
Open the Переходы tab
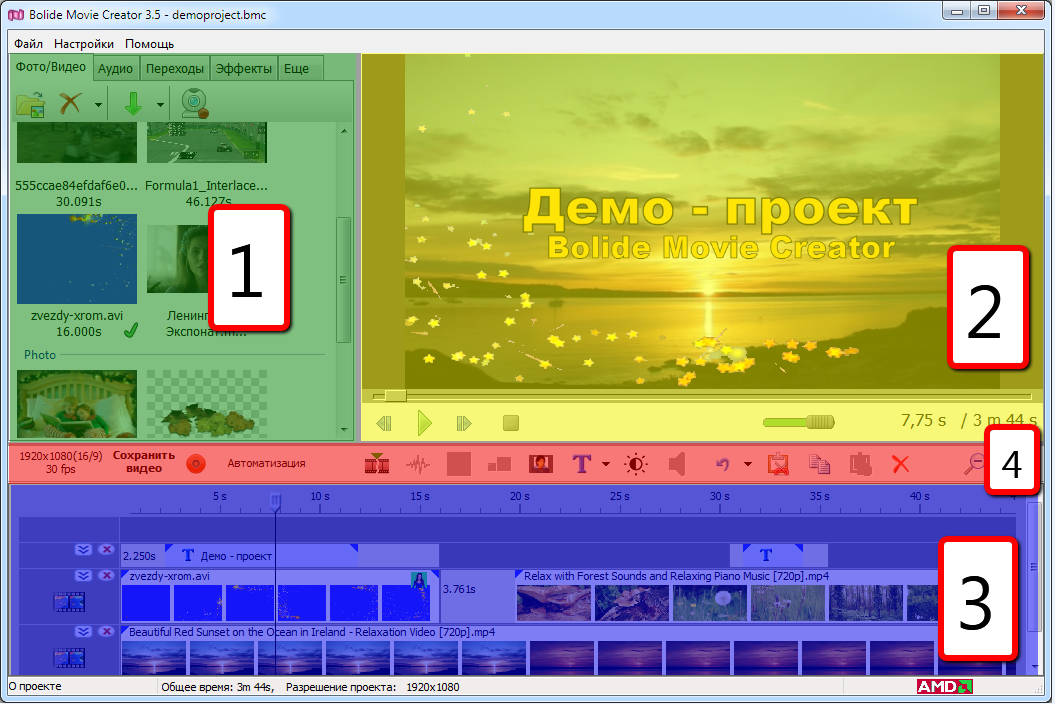(x=174, y=69)
